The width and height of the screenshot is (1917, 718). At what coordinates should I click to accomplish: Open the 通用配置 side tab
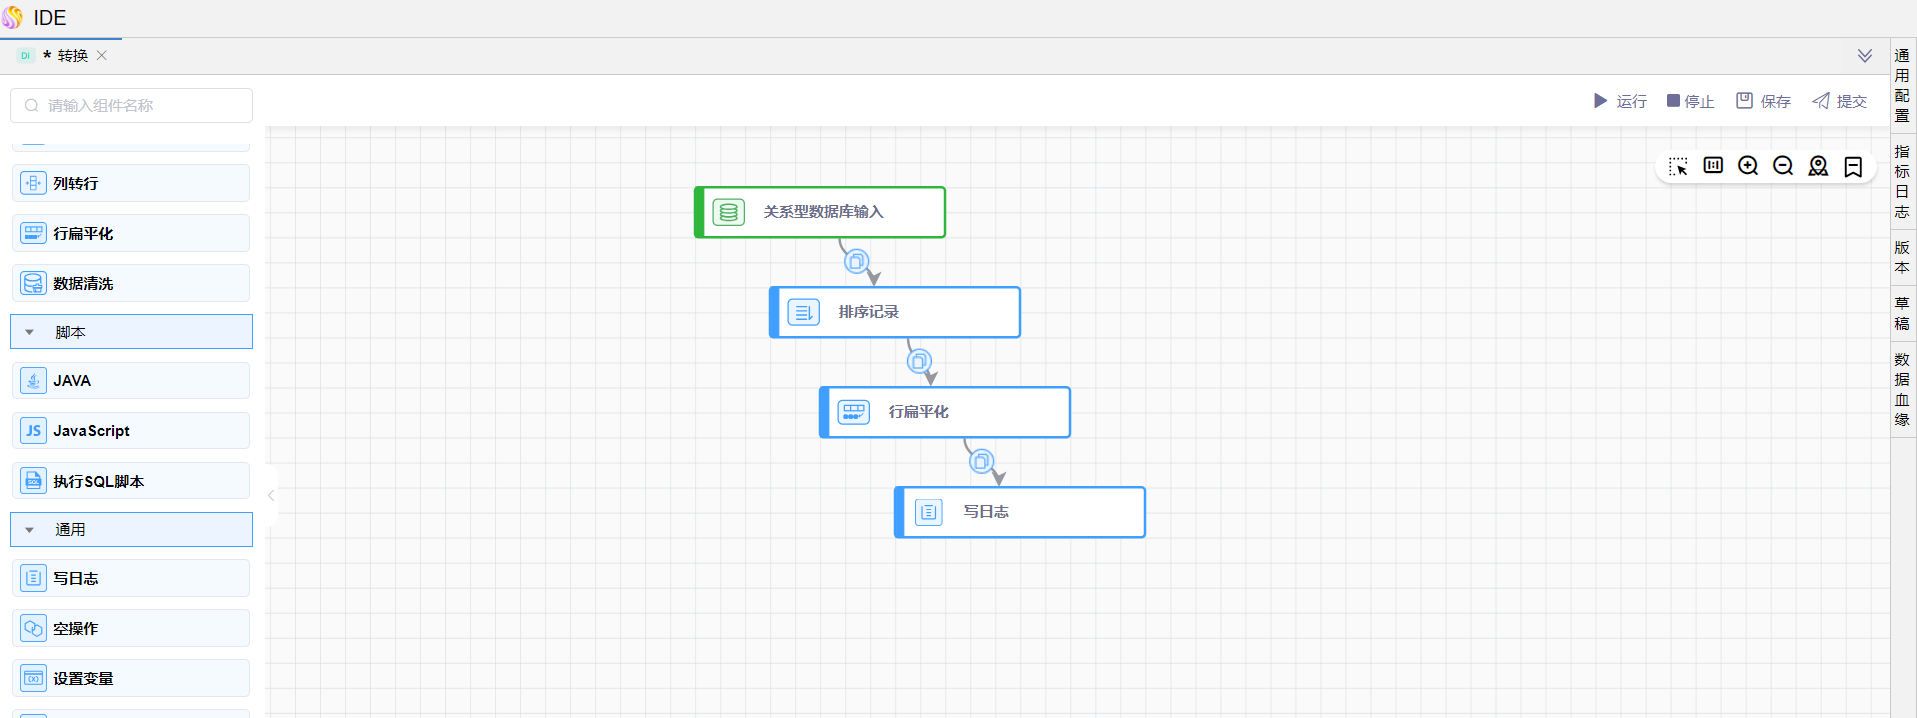1902,85
